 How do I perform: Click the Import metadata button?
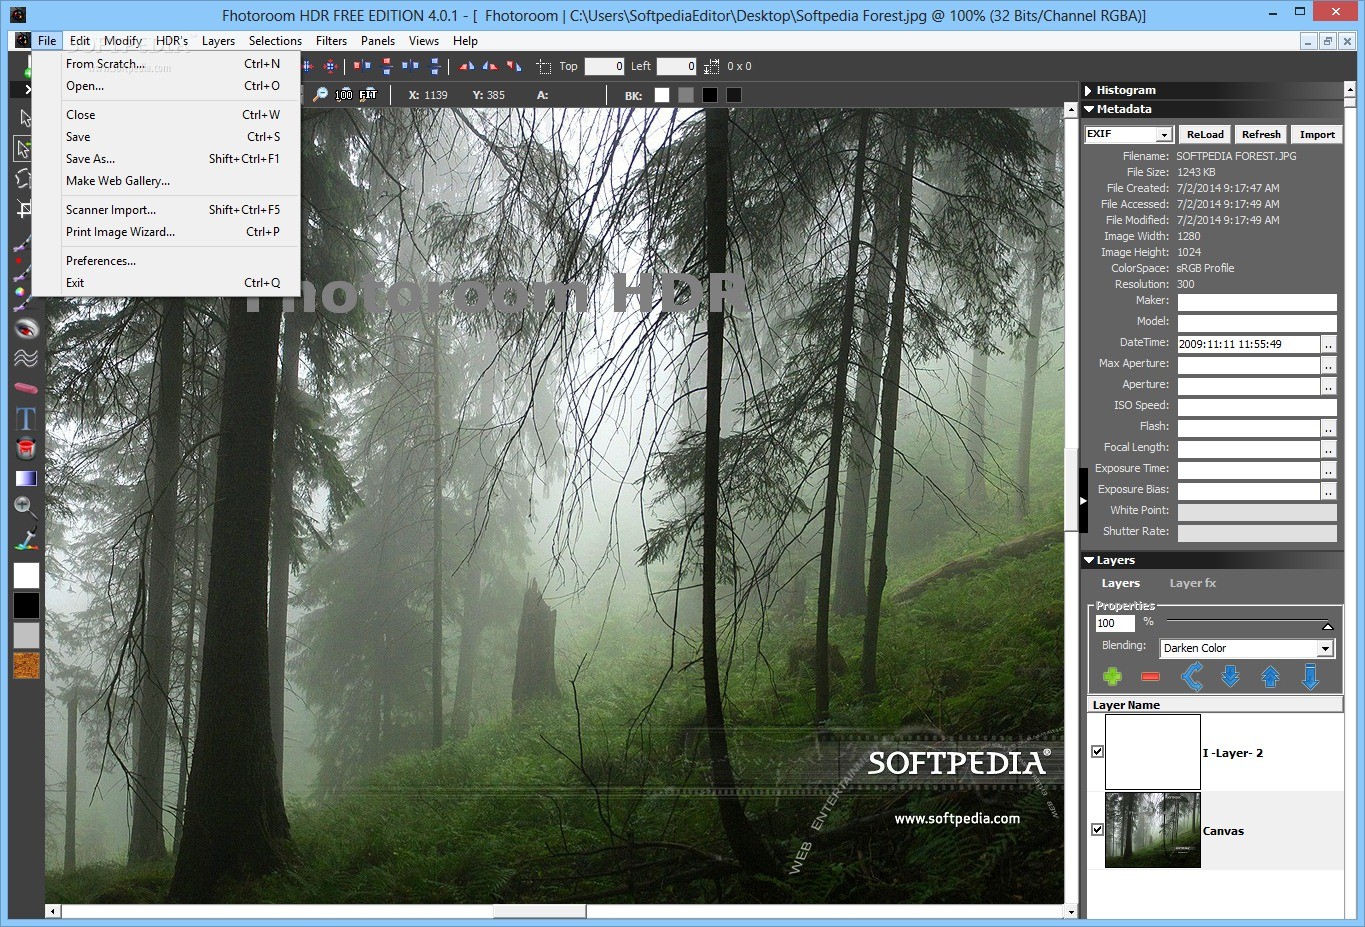click(x=1317, y=134)
